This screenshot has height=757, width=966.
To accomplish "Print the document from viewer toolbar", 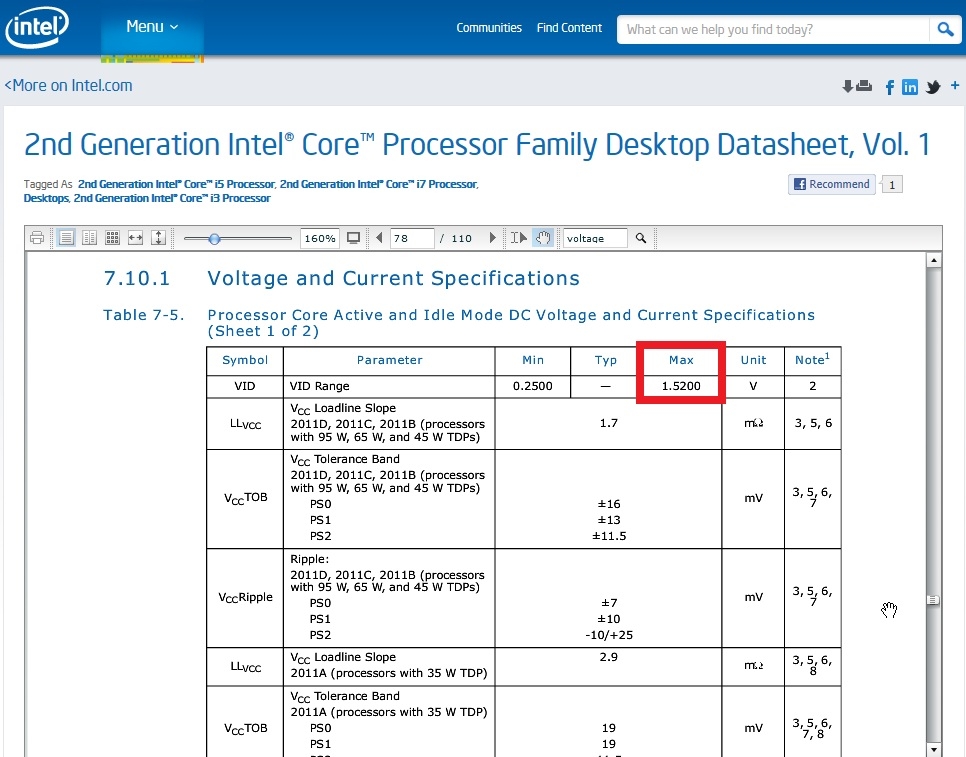I will tap(37, 238).
